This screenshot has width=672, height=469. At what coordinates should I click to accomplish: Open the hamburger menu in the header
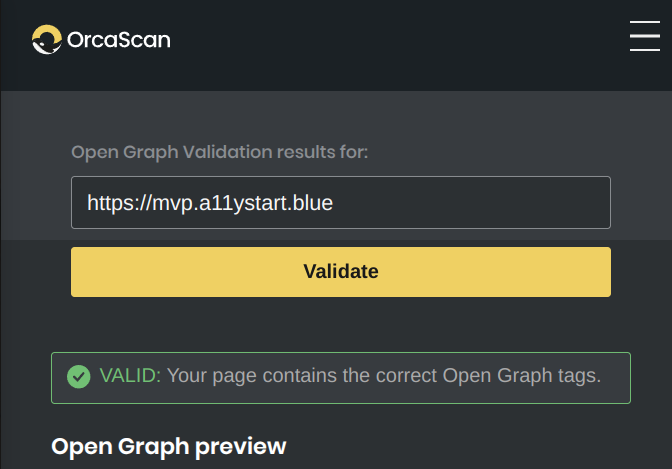(645, 36)
